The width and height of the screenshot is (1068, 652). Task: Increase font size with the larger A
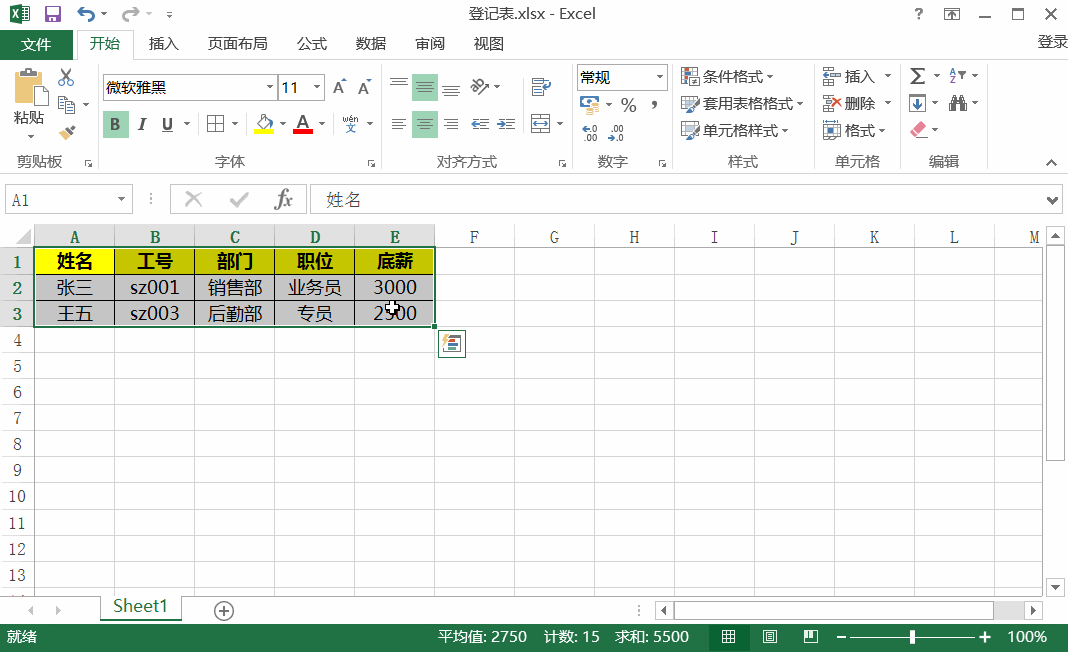(x=339, y=87)
